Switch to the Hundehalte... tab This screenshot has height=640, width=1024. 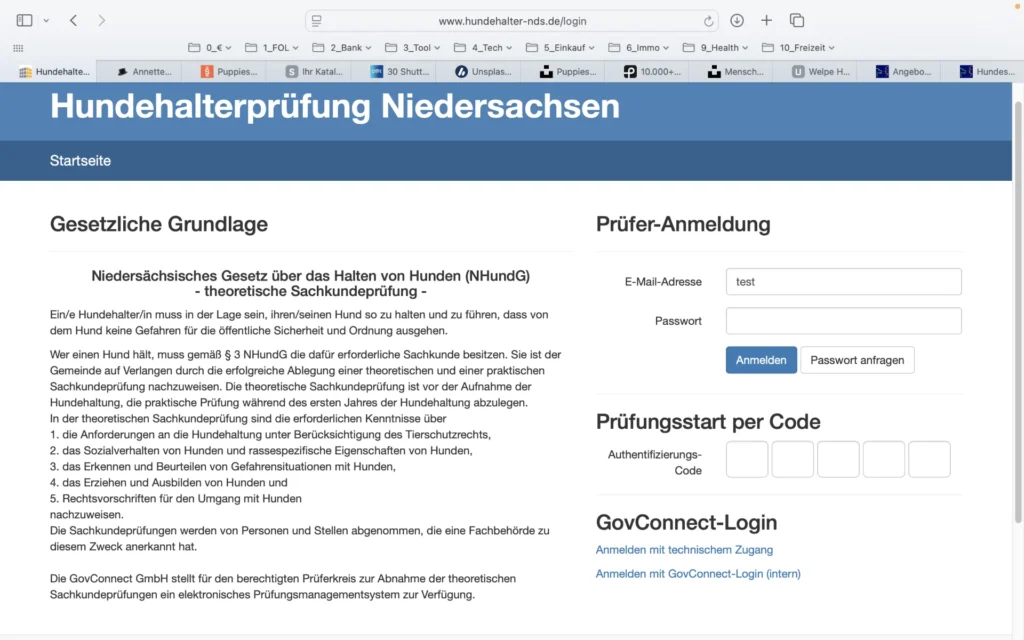(54, 72)
